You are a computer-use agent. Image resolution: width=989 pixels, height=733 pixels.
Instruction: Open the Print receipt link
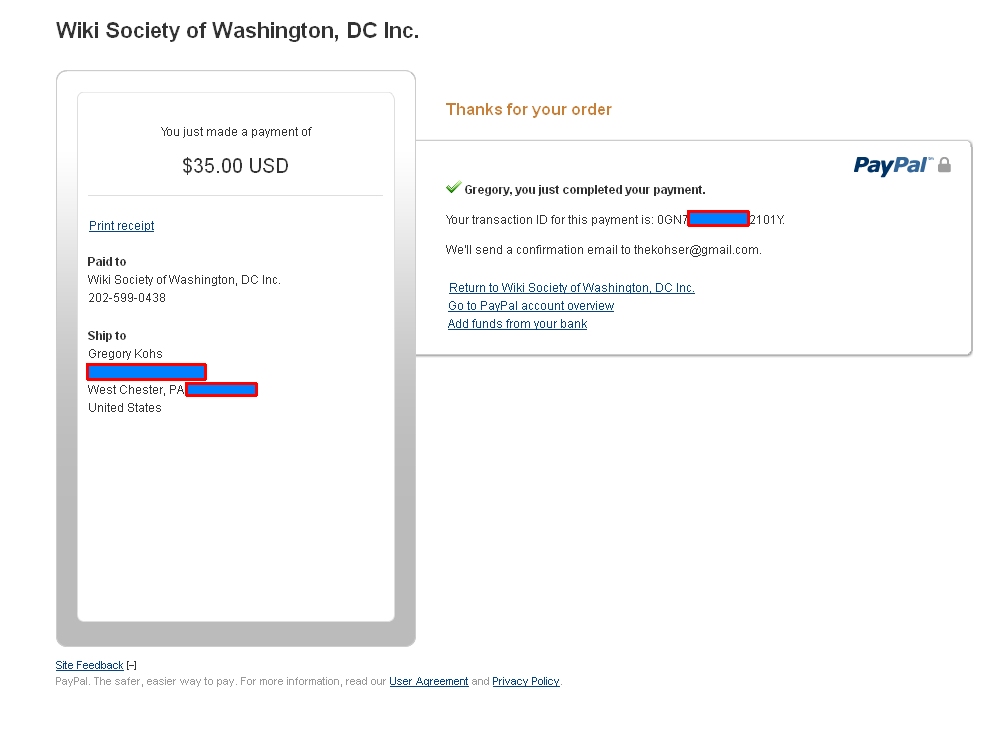pyautogui.click(x=121, y=226)
